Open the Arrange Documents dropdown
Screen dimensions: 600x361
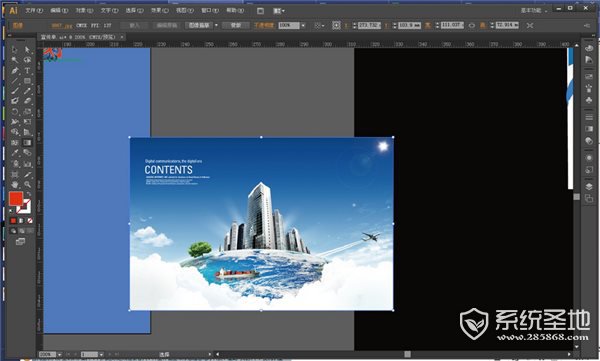(279, 11)
